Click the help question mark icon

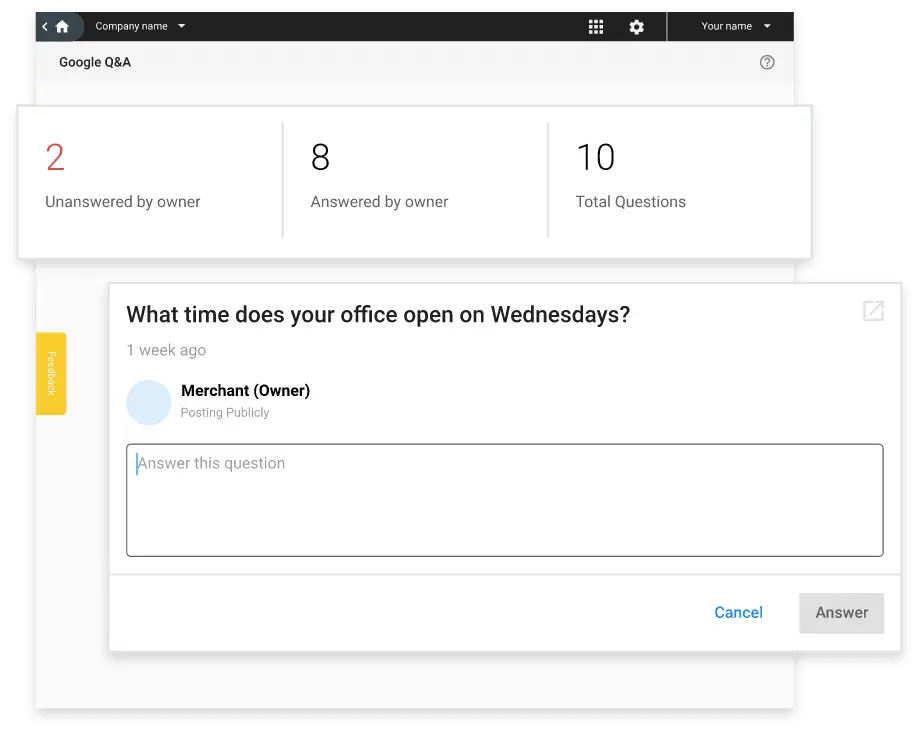coord(767,62)
